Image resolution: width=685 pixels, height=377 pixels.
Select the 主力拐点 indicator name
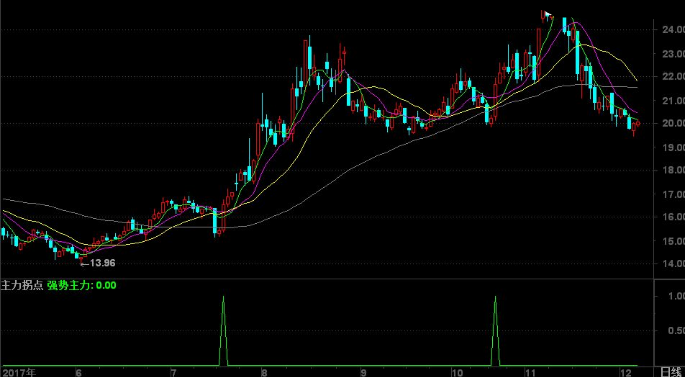pos(22,286)
